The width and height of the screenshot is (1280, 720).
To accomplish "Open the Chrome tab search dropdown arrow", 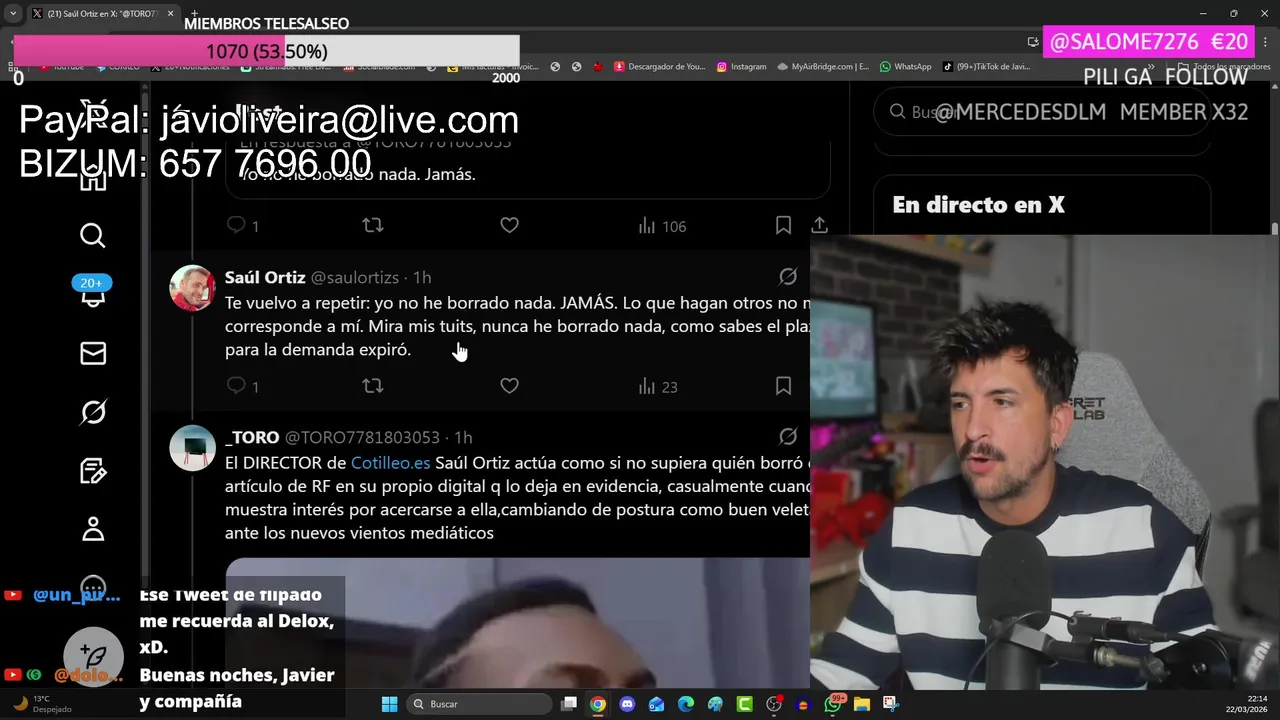I will (13, 14).
